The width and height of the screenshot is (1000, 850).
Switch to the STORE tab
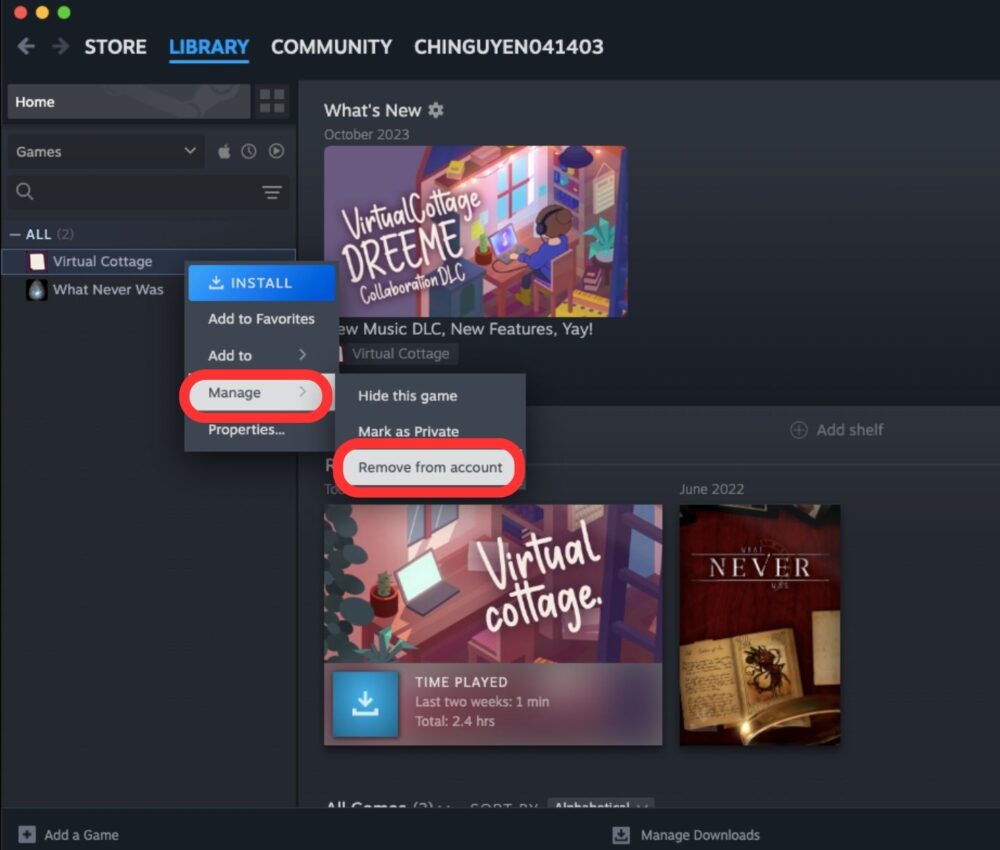114,46
